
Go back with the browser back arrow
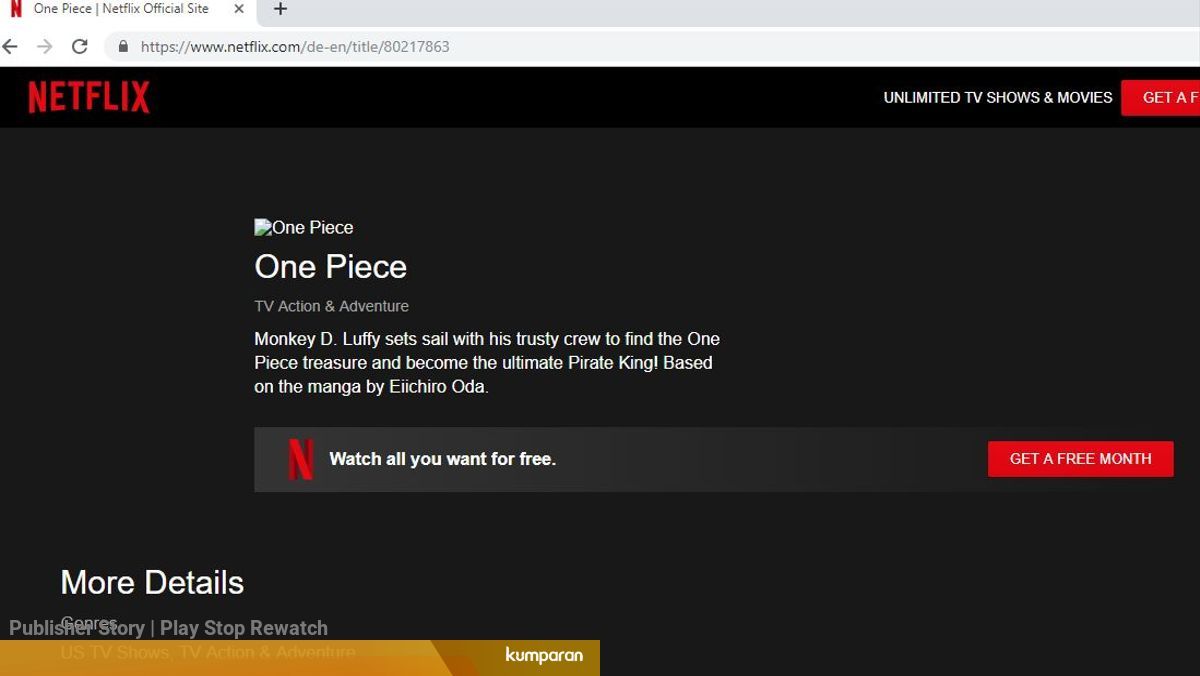click(x=10, y=46)
